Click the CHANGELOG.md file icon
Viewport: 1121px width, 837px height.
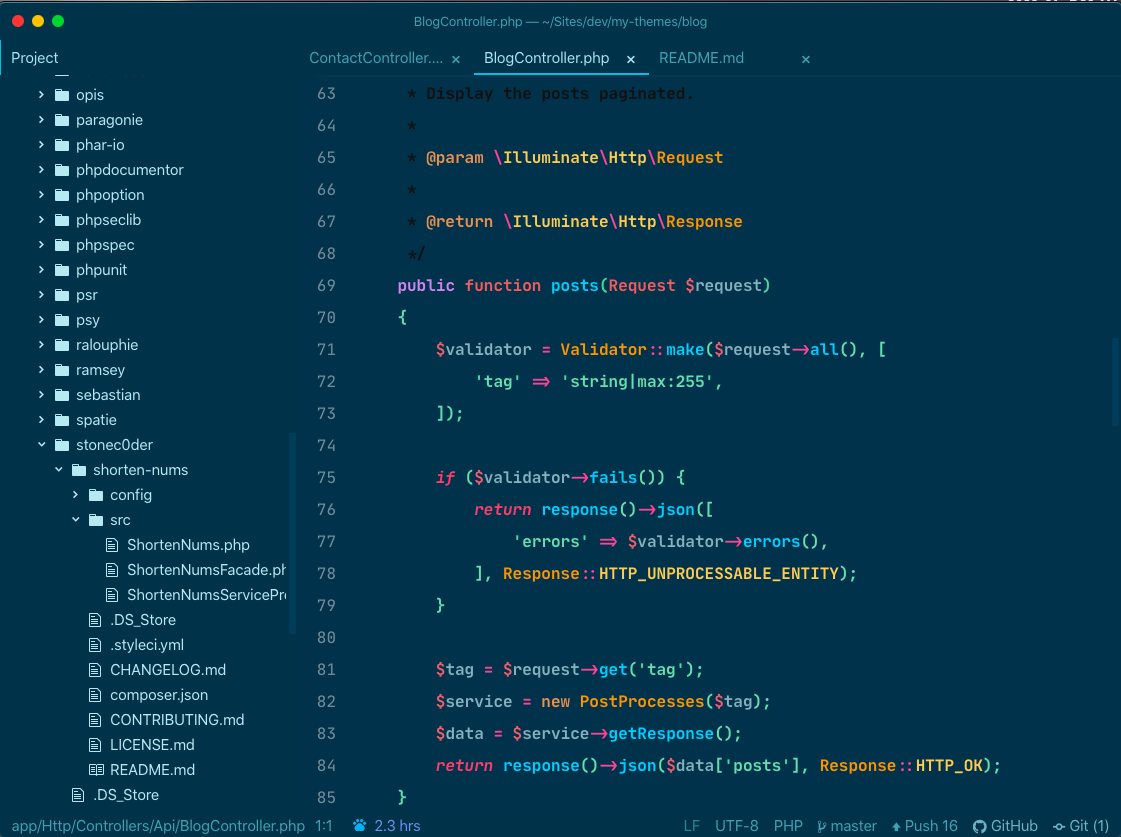pyautogui.click(x=94, y=670)
